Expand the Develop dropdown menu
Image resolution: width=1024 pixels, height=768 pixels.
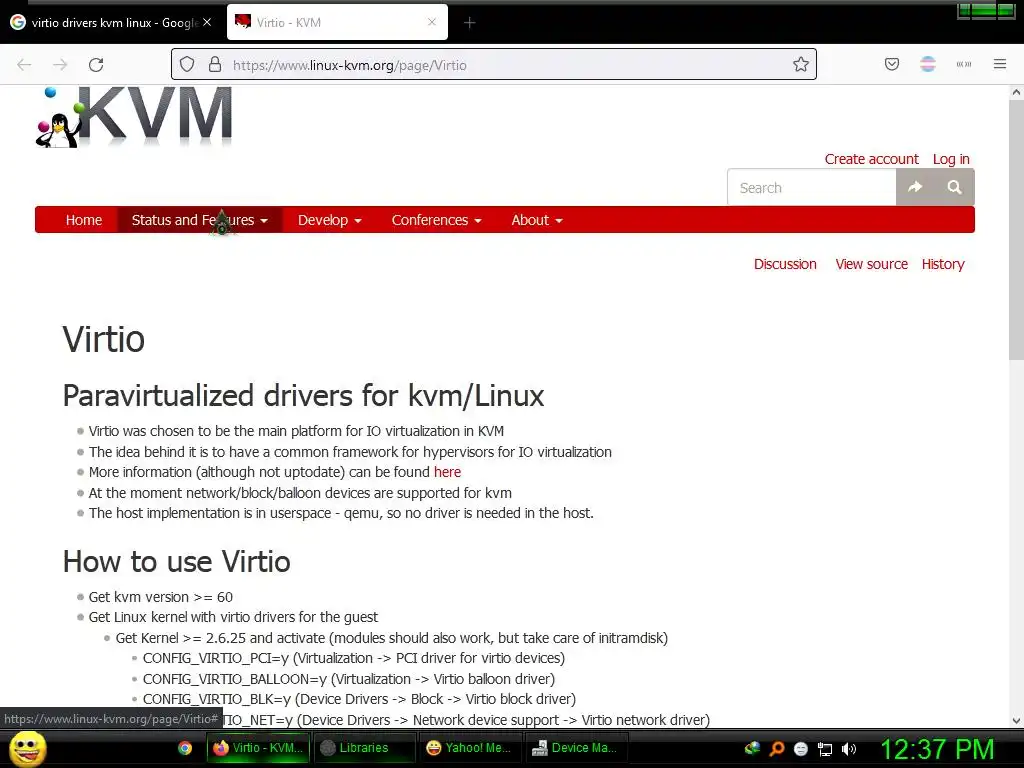[x=329, y=220]
